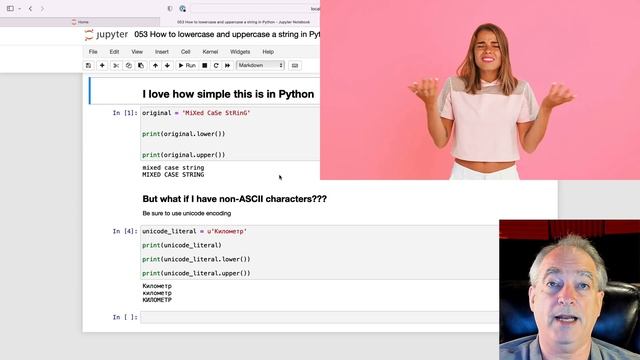
Task: Open the command palette keyboard icon
Action: tap(295, 65)
